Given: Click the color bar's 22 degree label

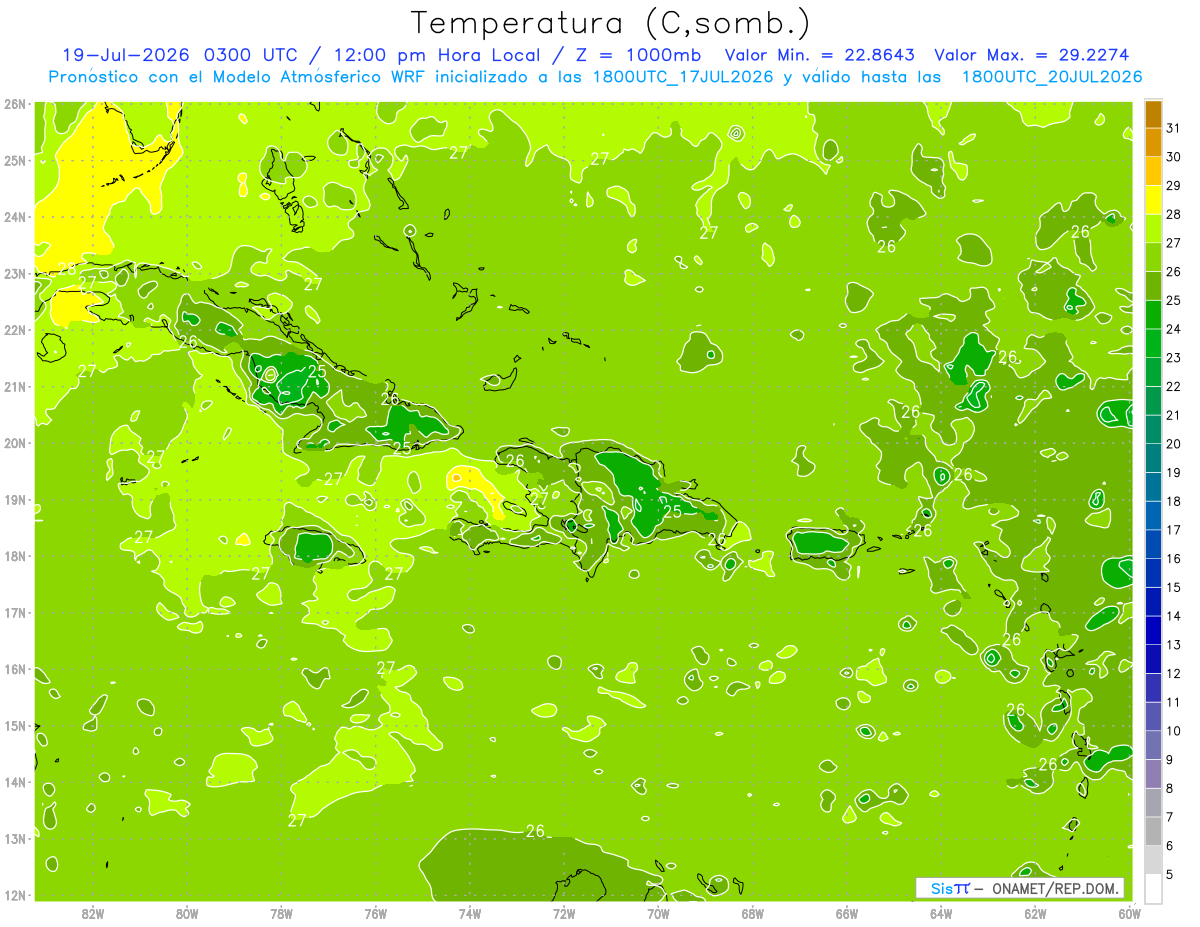Looking at the screenshot, I should click(x=1173, y=386).
